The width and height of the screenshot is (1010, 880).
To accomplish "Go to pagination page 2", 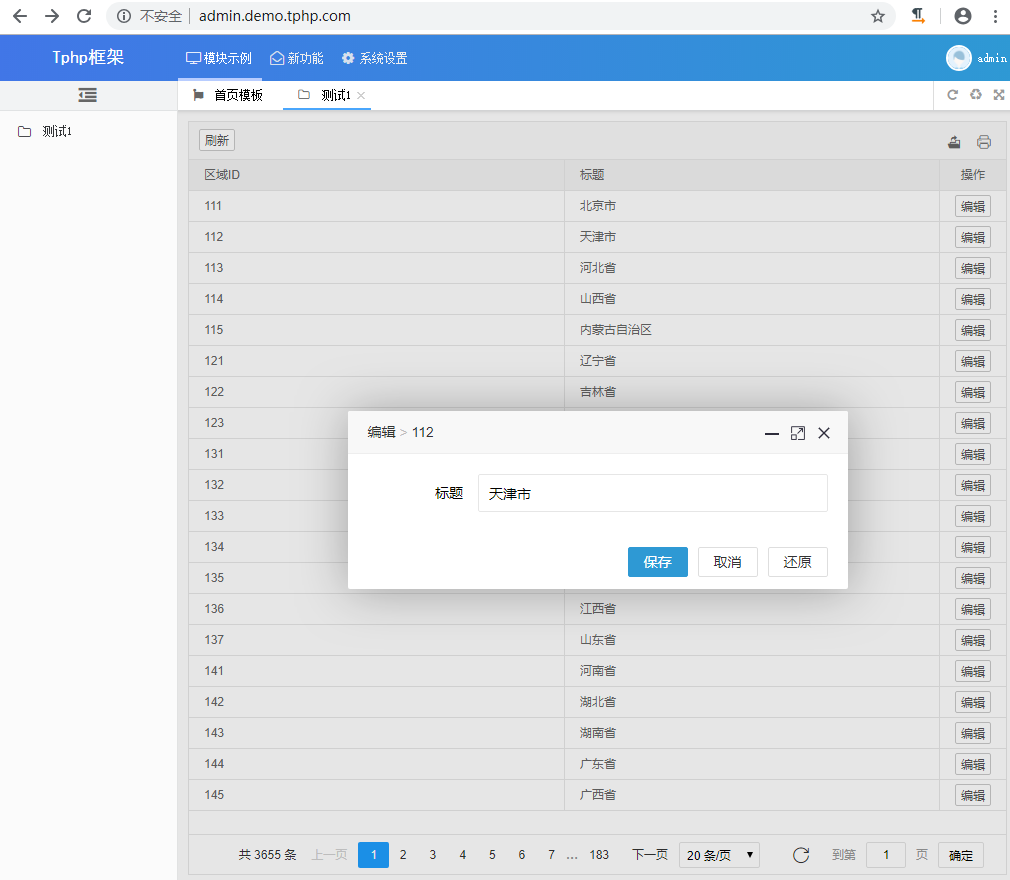I will (403, 855).
